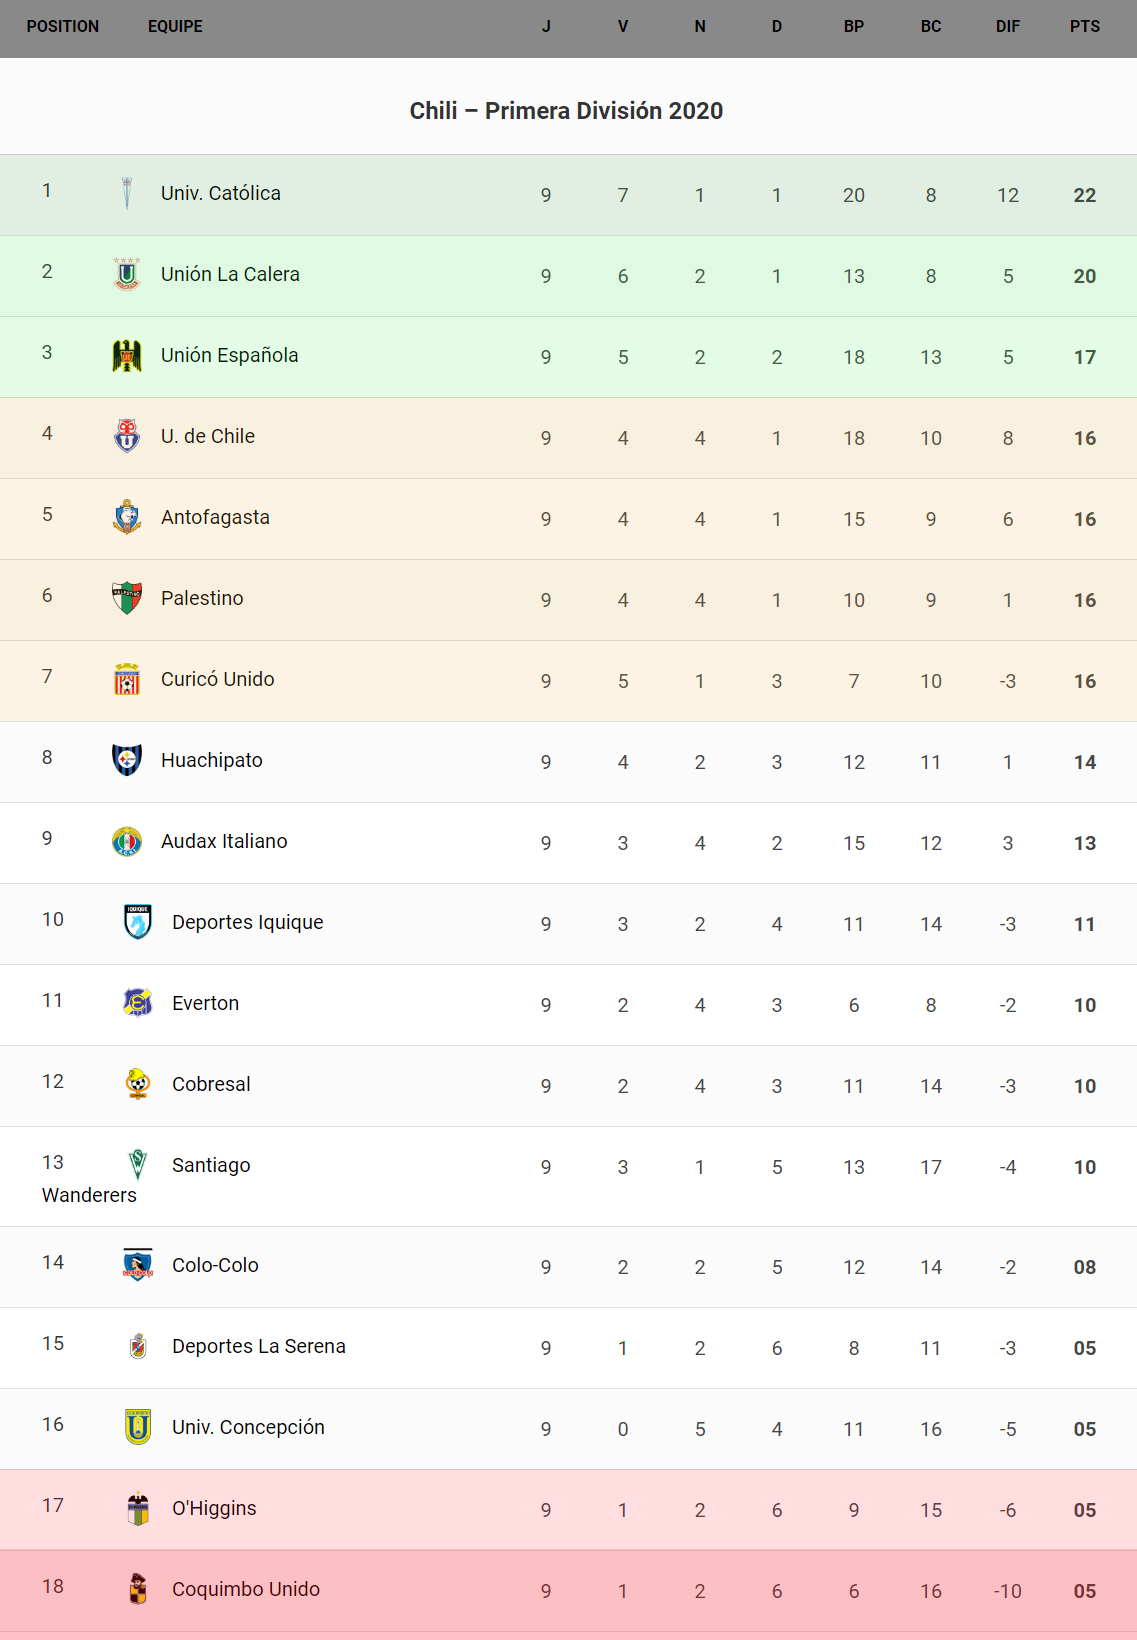Click the Chili – Primera División 2020 title
The image size is (1137, 1640).
566,111
